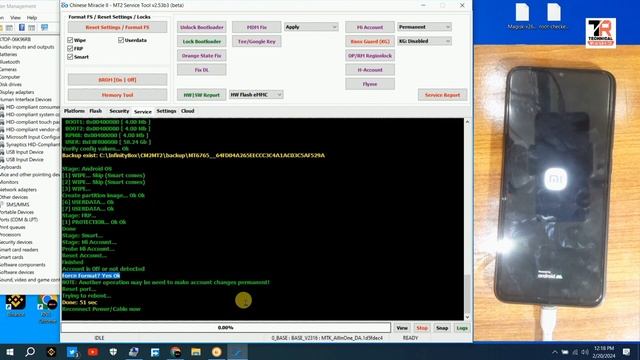Open the Permanent dropdown next to Mi Account
This screenshot has height=360, width=640.
(424, 27)
